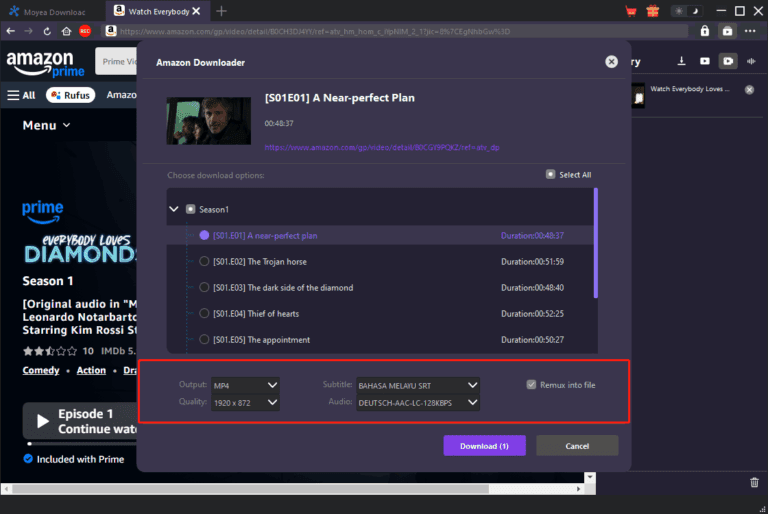Uncheck the Remux into file option
768x514 pixels.
(x=532, y=385)
